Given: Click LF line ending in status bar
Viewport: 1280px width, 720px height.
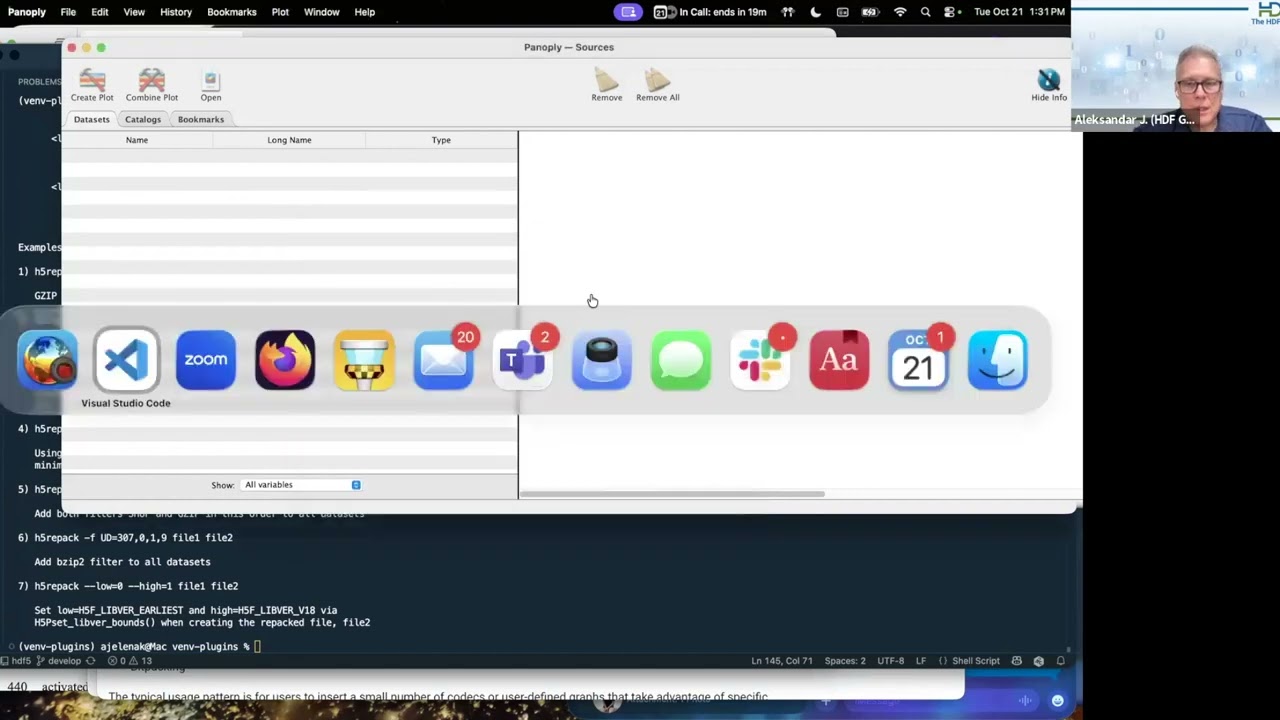Looking at the screenshot, I should coord(921,661).
